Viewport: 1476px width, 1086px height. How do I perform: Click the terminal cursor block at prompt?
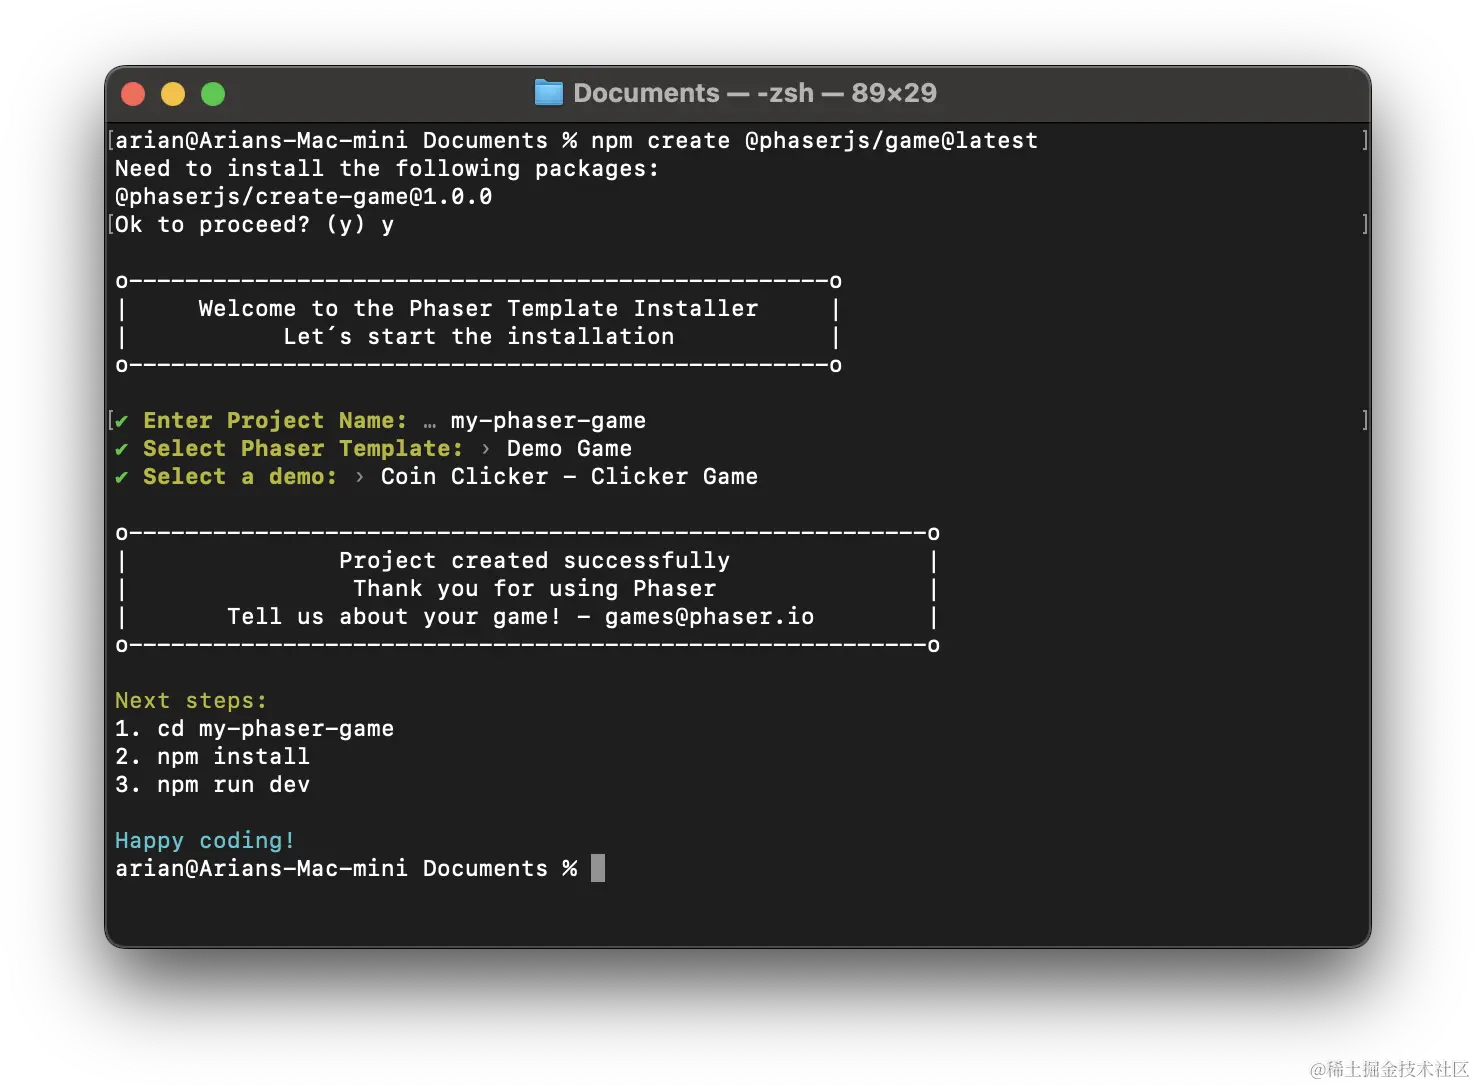pos(598,868)
